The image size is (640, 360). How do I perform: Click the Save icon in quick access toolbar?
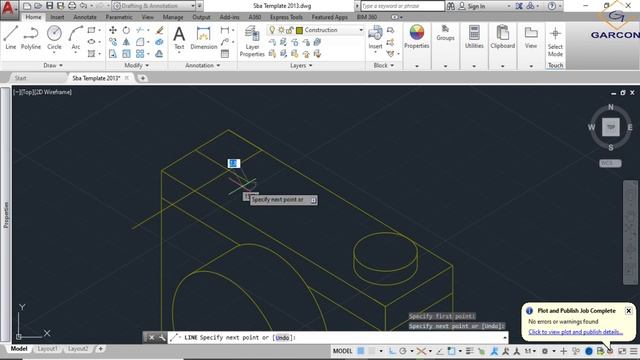coord(49,6)
